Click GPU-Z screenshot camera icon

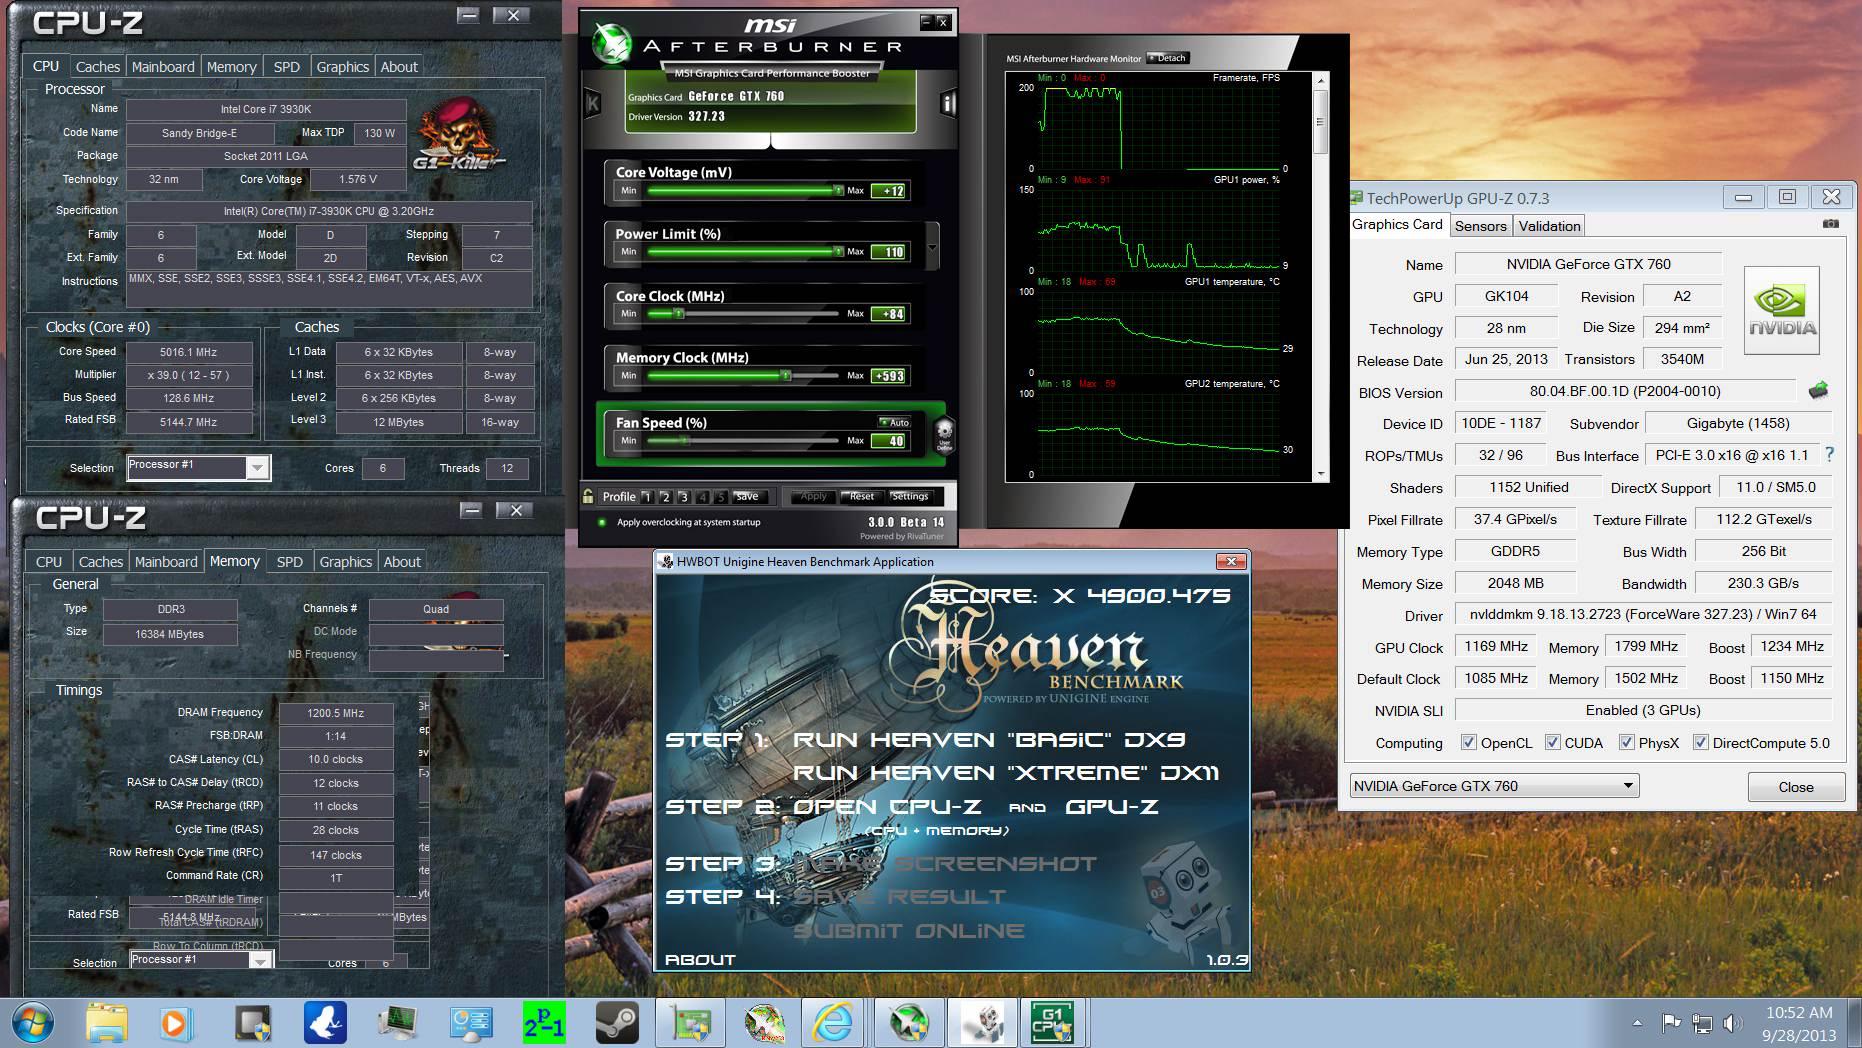(x=1830, y=224)
